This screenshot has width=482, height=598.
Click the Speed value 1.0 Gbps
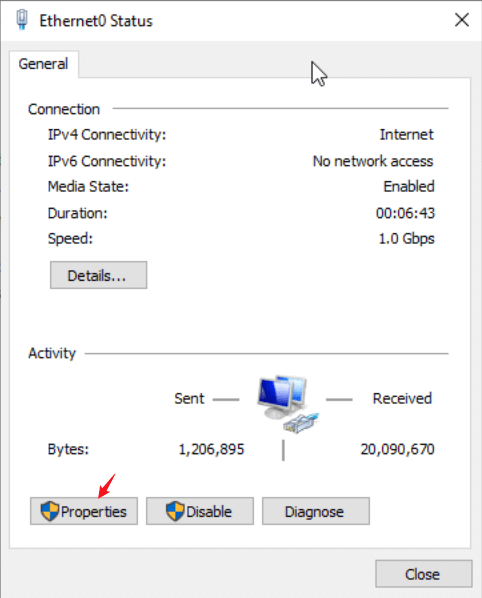tap(406, 239)
